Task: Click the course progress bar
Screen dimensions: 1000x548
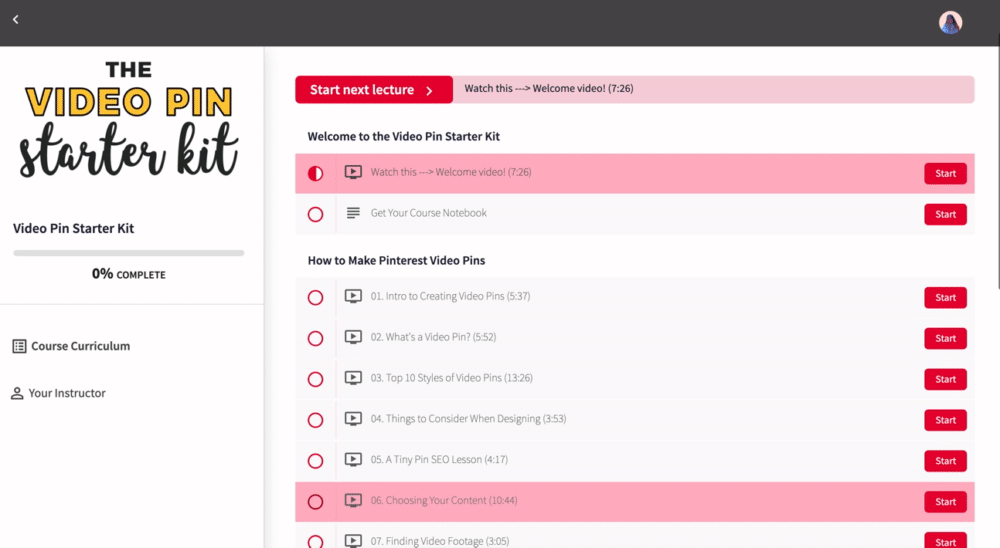Action: (129, 253)
